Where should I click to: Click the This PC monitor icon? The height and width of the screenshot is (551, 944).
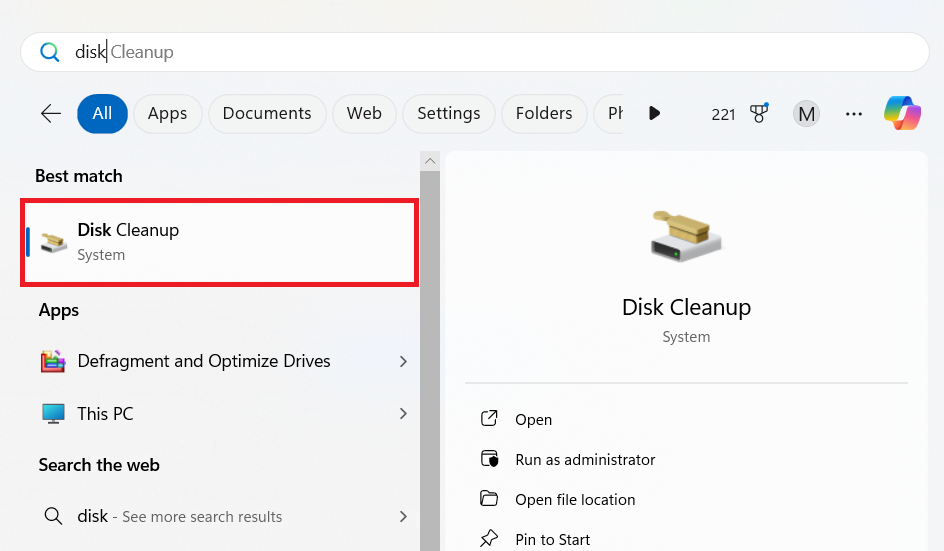point(53,414)
